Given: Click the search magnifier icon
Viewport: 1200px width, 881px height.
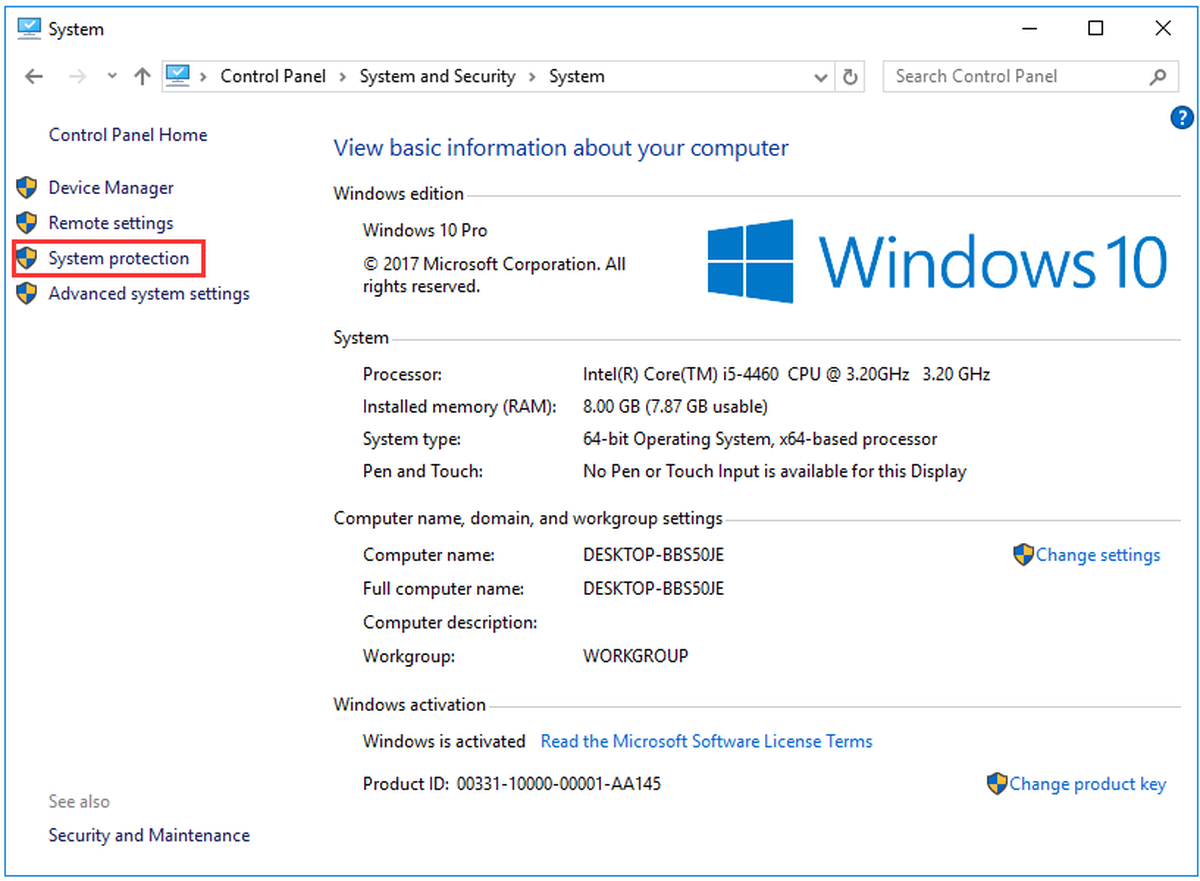Looking at the screenshot, I should pos(1157,77).
